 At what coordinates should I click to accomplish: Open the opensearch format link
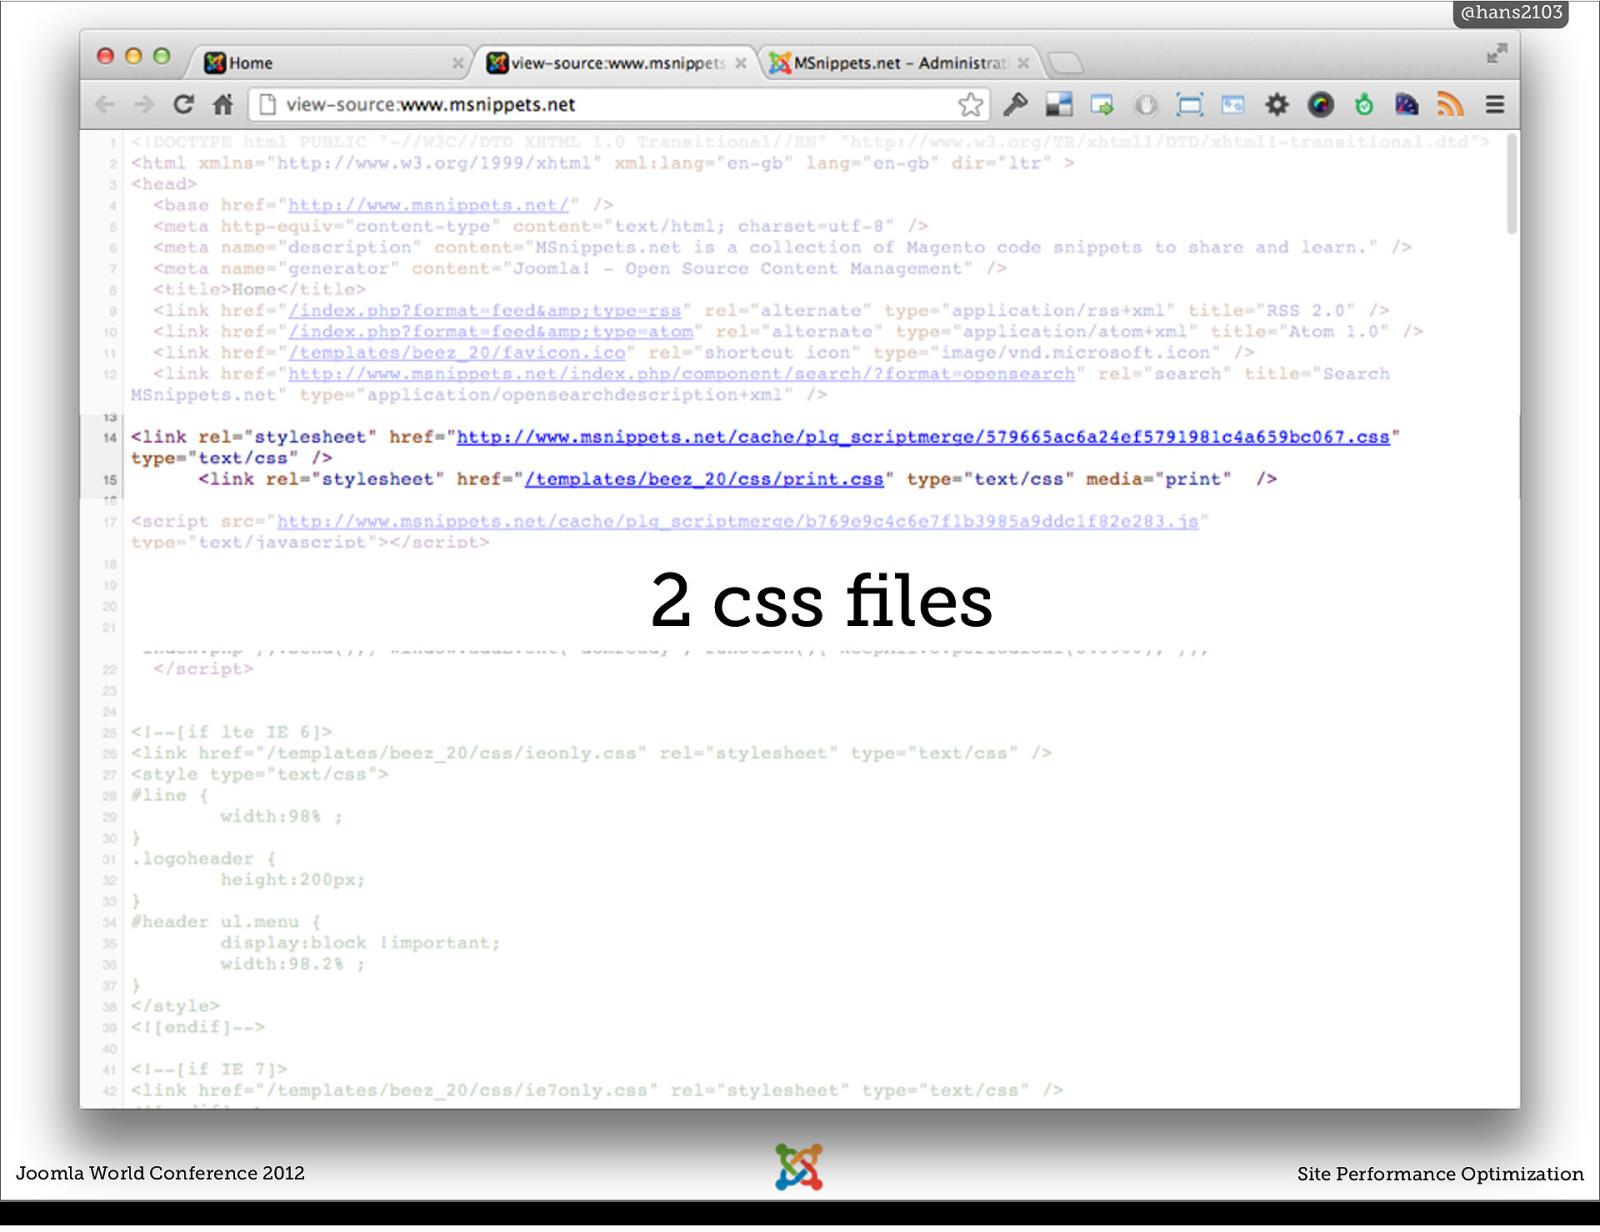point(681,374)
